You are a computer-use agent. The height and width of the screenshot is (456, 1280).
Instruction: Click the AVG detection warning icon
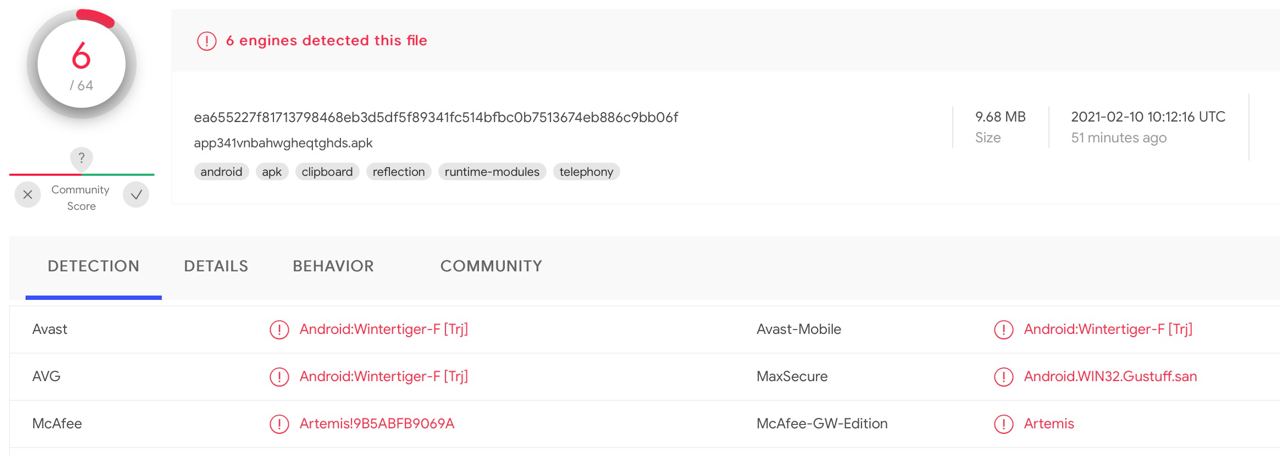tap(279, 377)
